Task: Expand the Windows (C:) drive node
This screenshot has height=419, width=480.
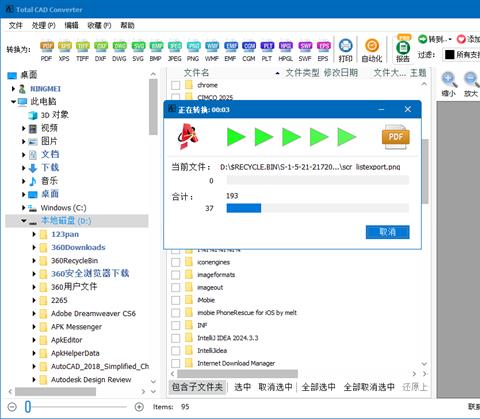Action: point(23,208)
